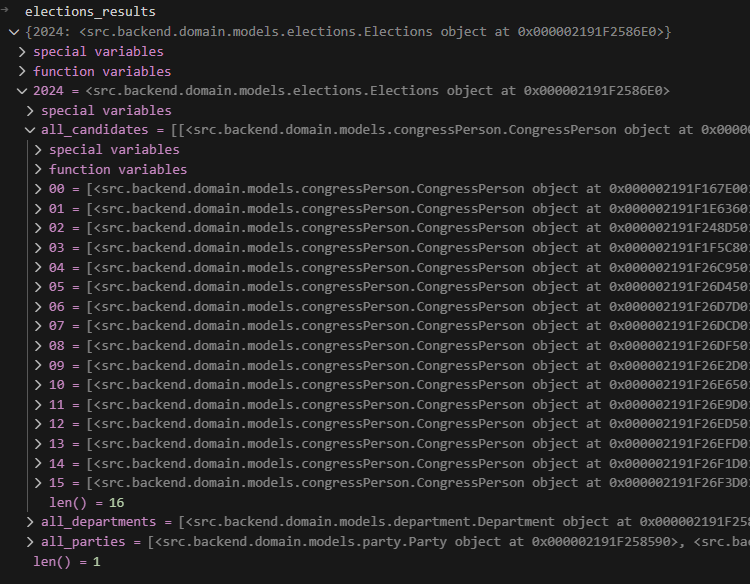750x584 pixels.
Task: Select the len() = 1 row
Action: (x=66, y=562)
